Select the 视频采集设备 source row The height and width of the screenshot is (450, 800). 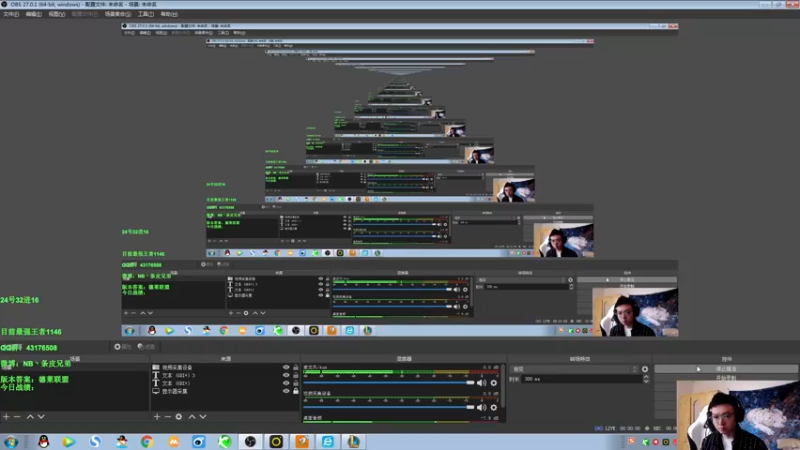pos(226,367)
